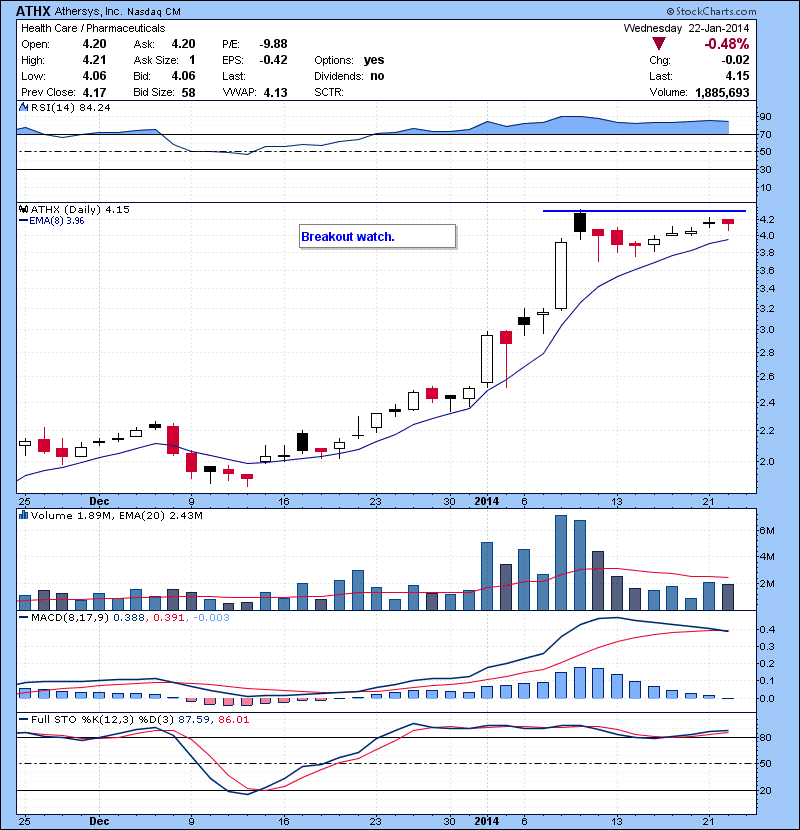Image resolution: width=800 pixels, height=830 pixels.
Task: Click the ATHX (Daily) 4.15 legend
Action: point(80,210)
